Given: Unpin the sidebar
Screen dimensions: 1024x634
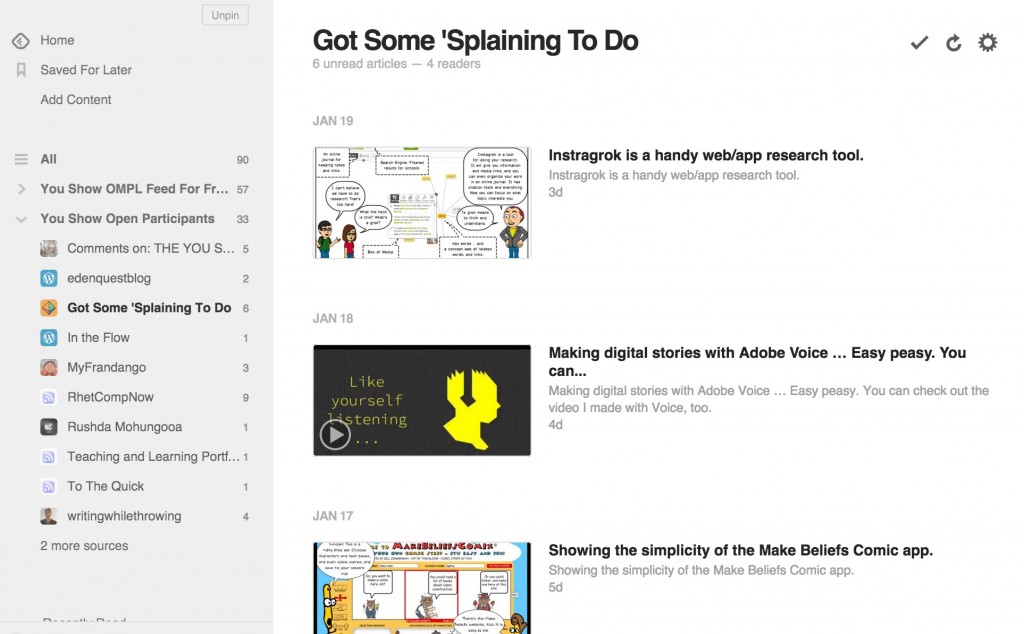Looking at the screenshot, I should [x=225, y=15].
